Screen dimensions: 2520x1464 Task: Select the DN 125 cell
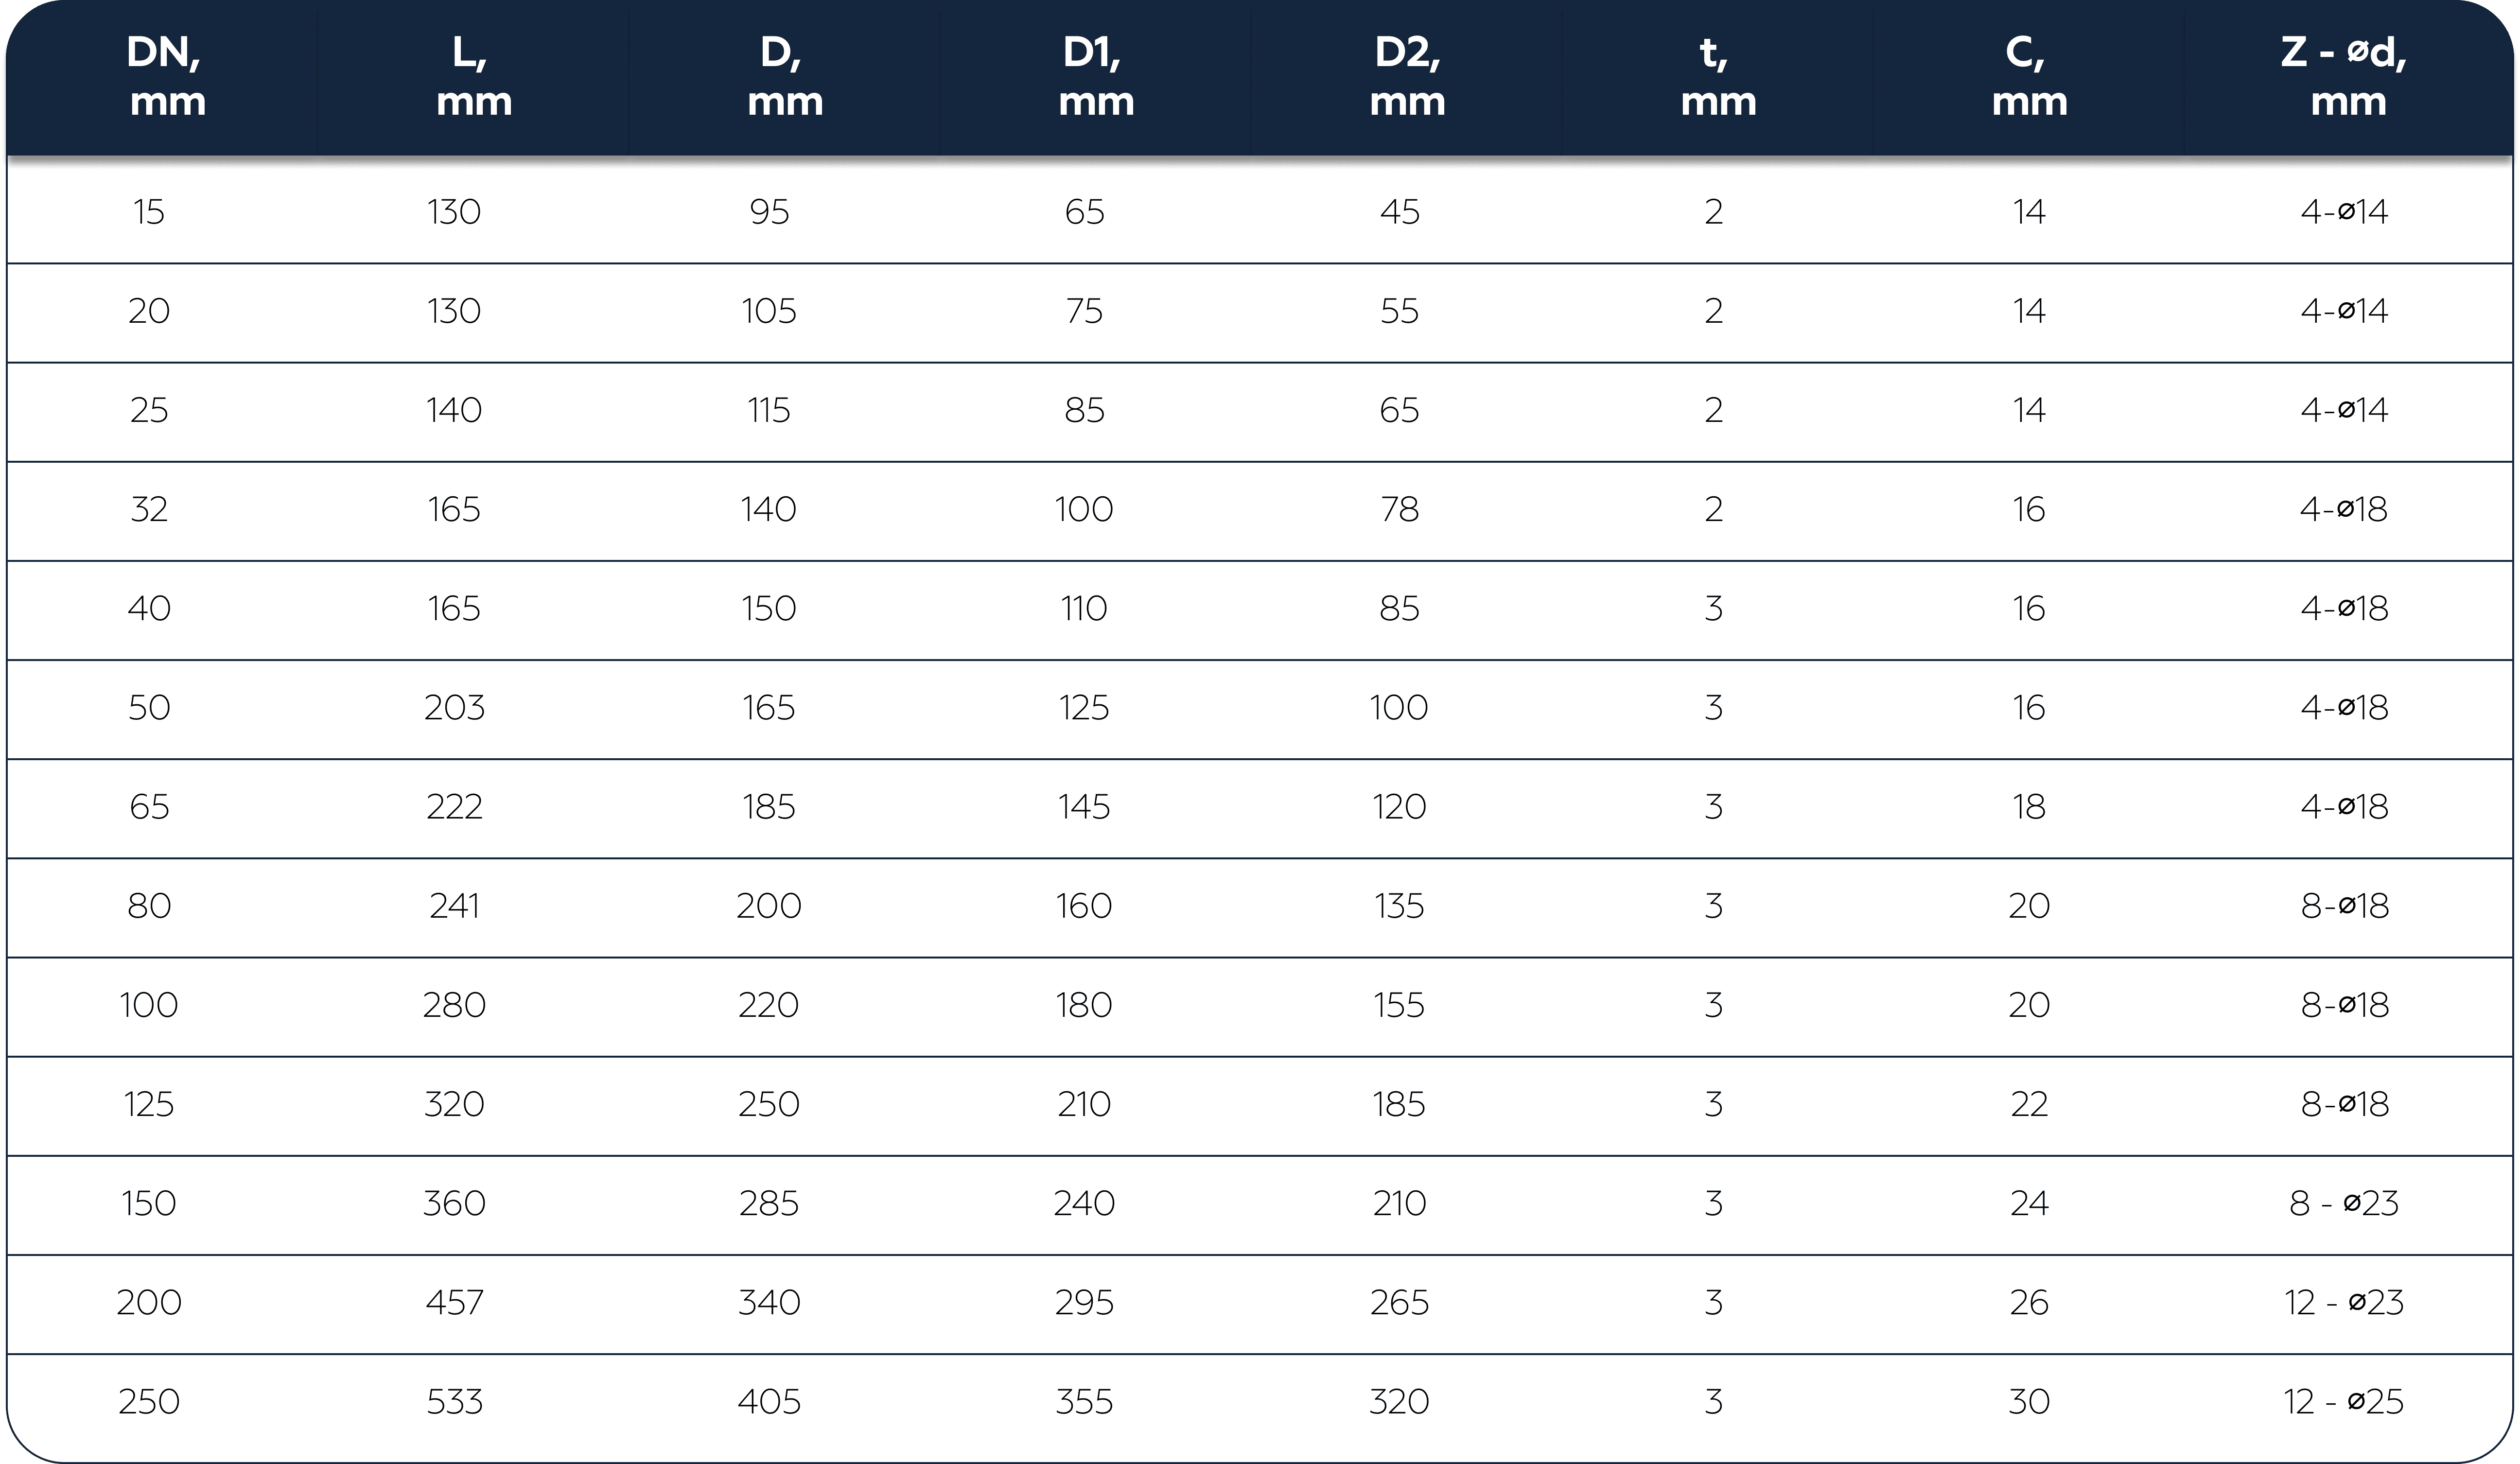[x=149, y=1105]
